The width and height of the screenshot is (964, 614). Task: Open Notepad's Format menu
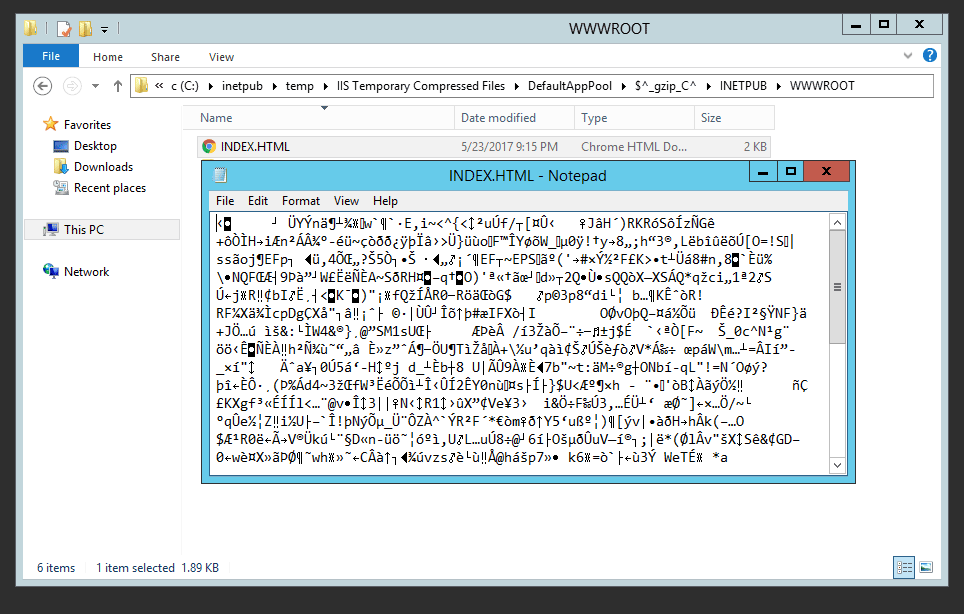point(300,201)
